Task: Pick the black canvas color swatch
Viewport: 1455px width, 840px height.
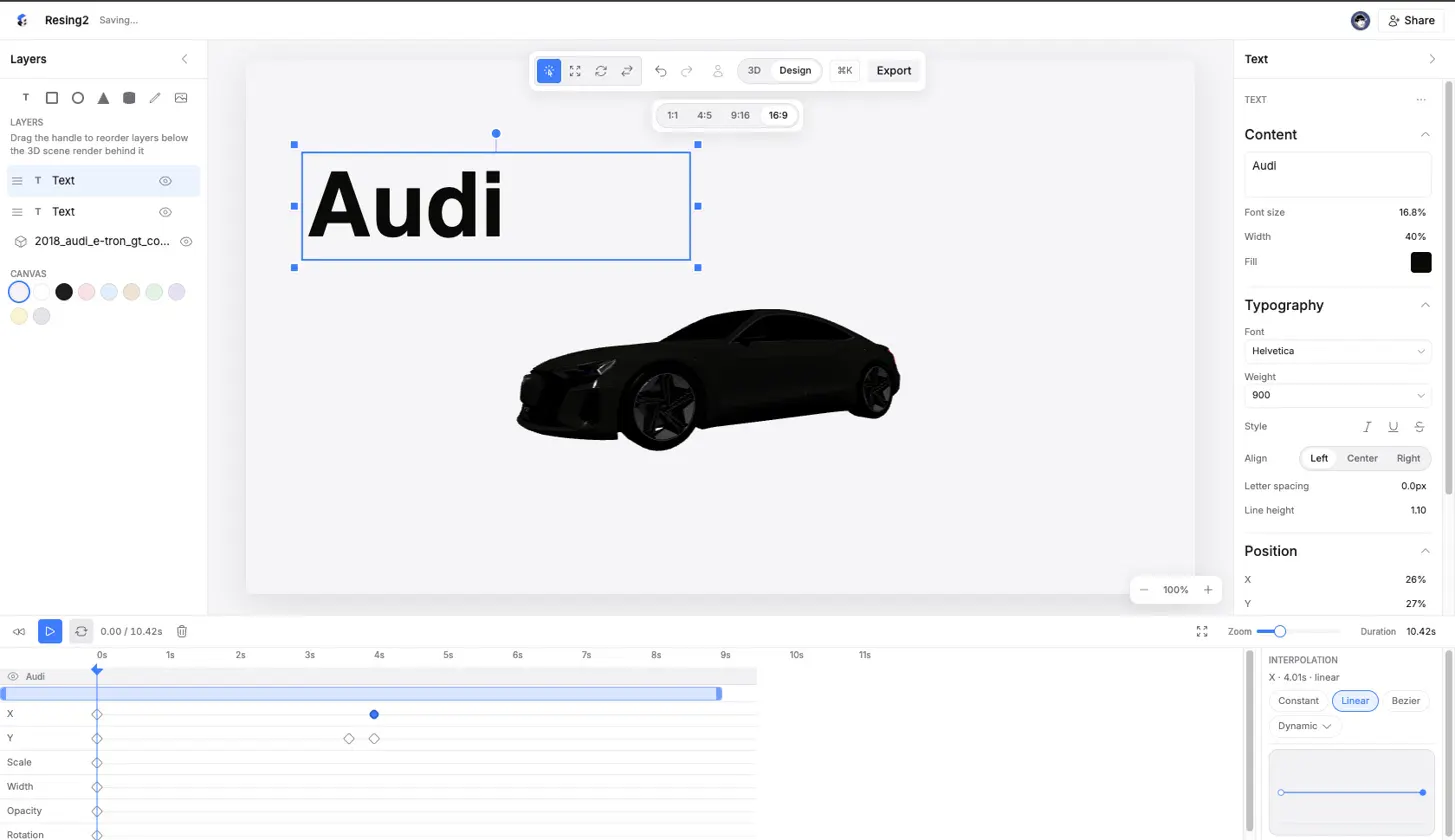Action: coord(64,292)
